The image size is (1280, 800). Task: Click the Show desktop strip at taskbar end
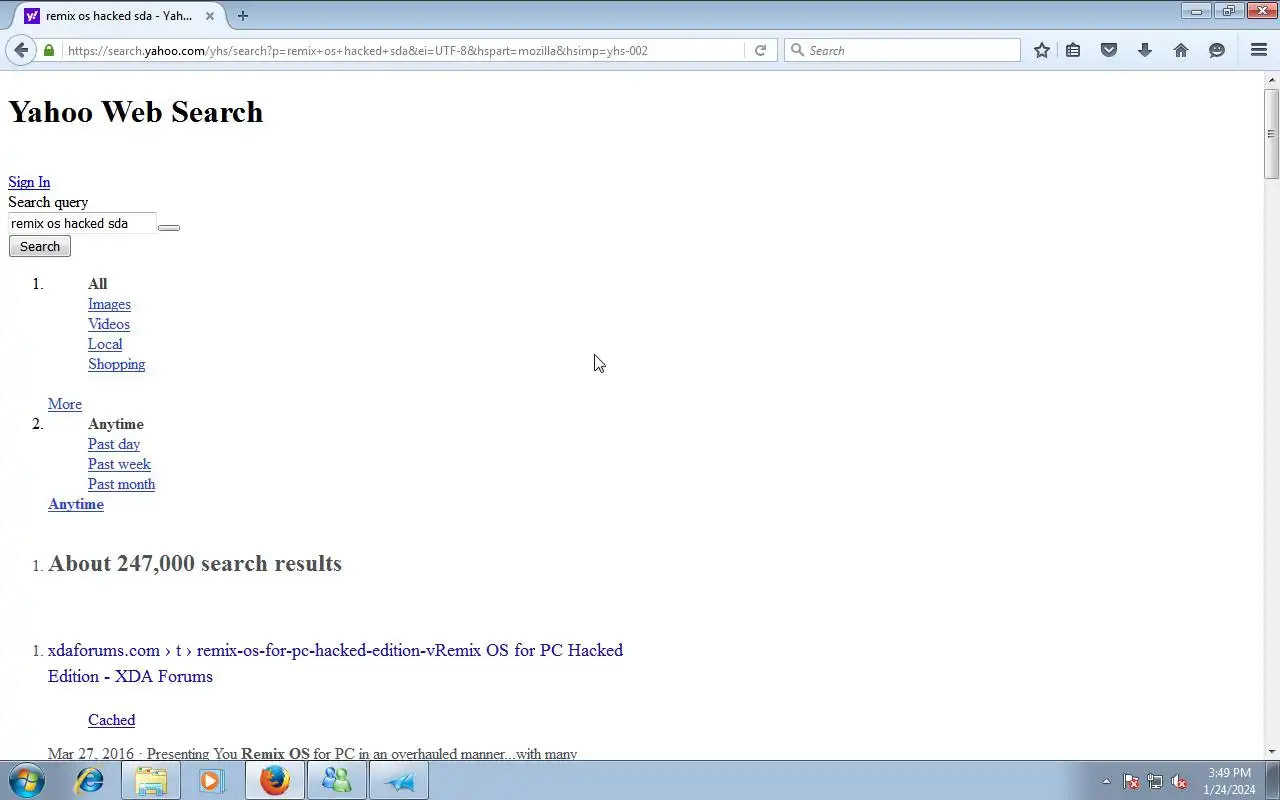(1273, 780)
